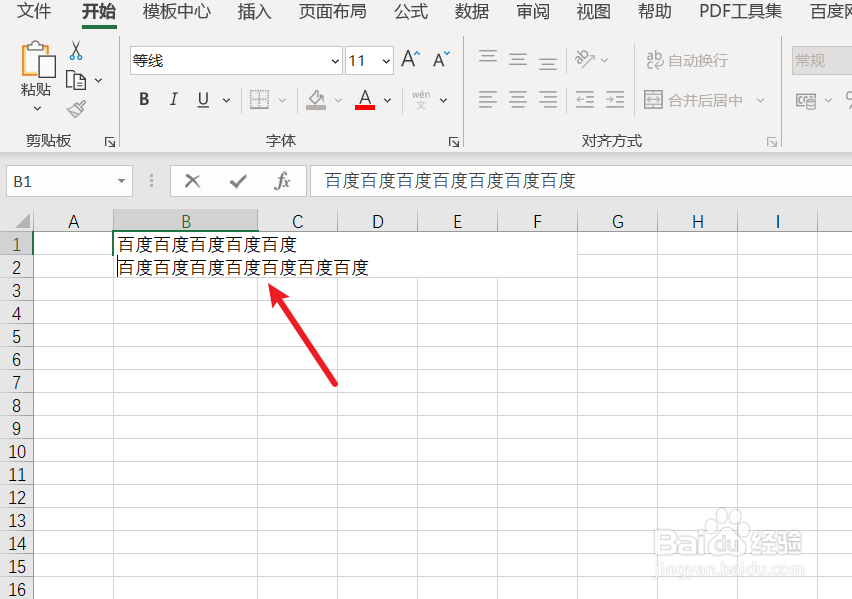The height and width of the screenshot is (599, 852).
Task: Click the Paste clipboard icon
Action: point(38,59)
